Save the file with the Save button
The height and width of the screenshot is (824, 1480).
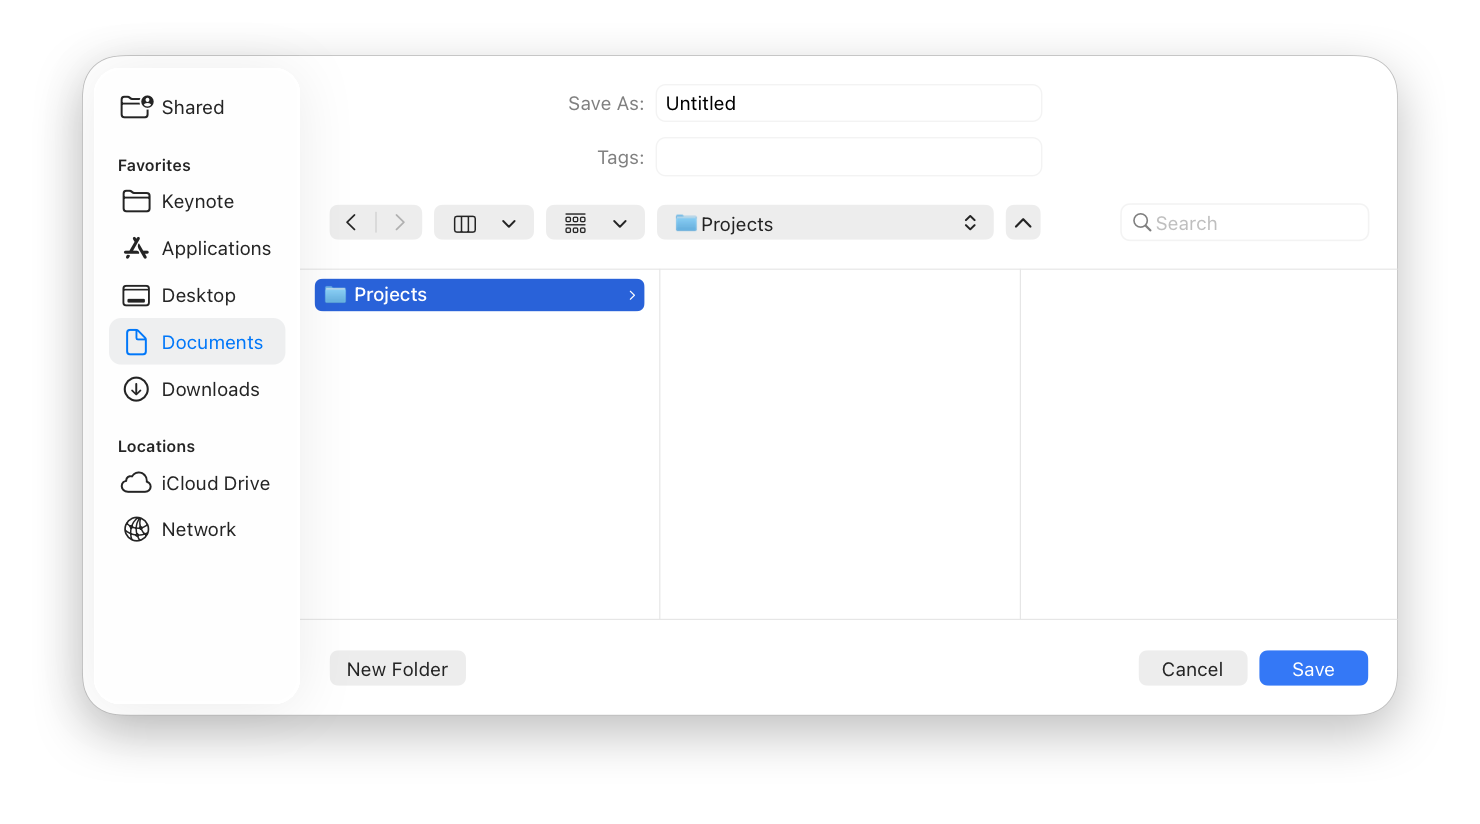tap(1313, 668)
